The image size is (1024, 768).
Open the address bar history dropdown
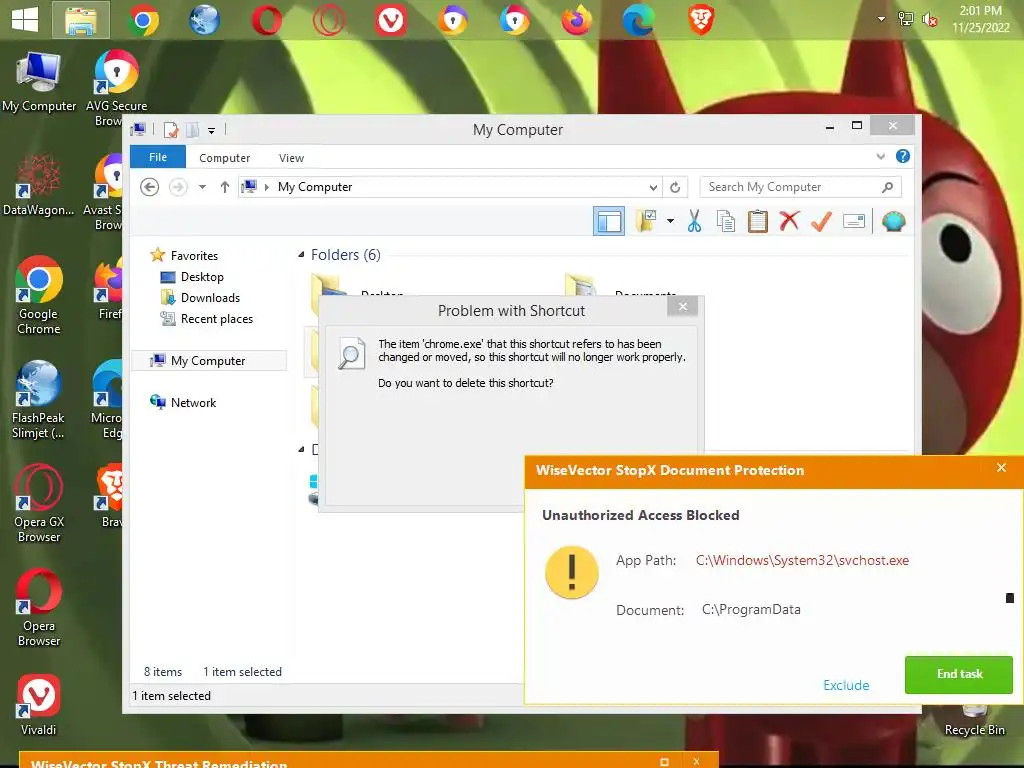click(652, 187)
